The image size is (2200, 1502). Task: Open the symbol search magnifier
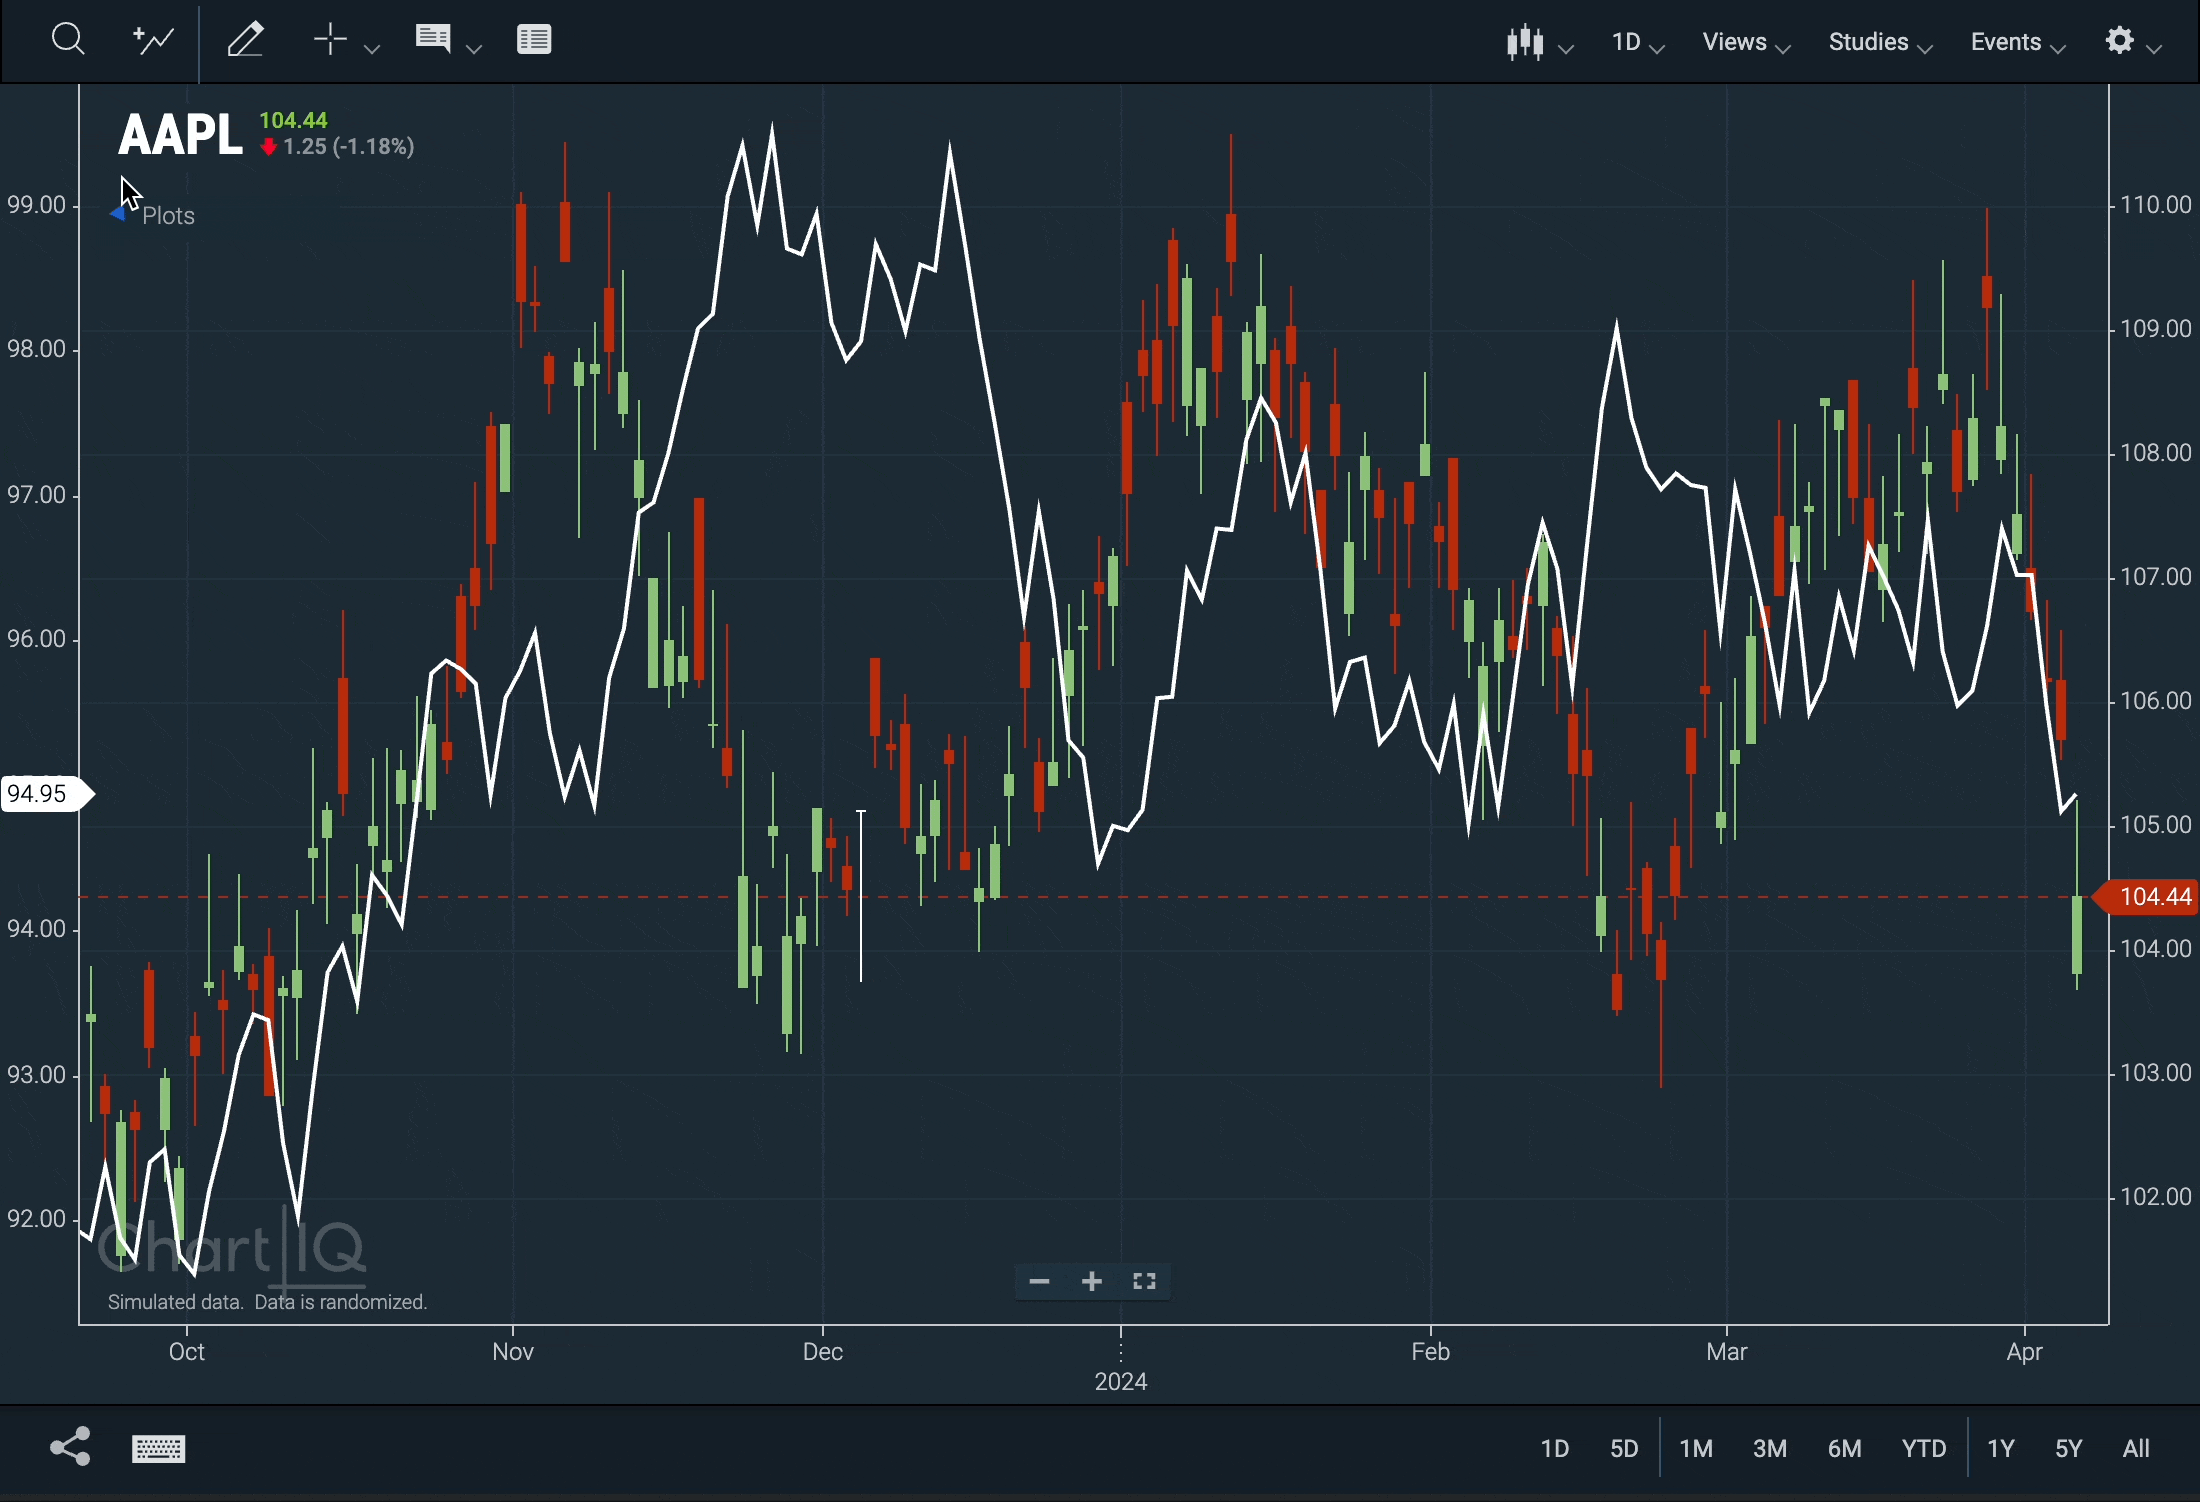(67, 40)
